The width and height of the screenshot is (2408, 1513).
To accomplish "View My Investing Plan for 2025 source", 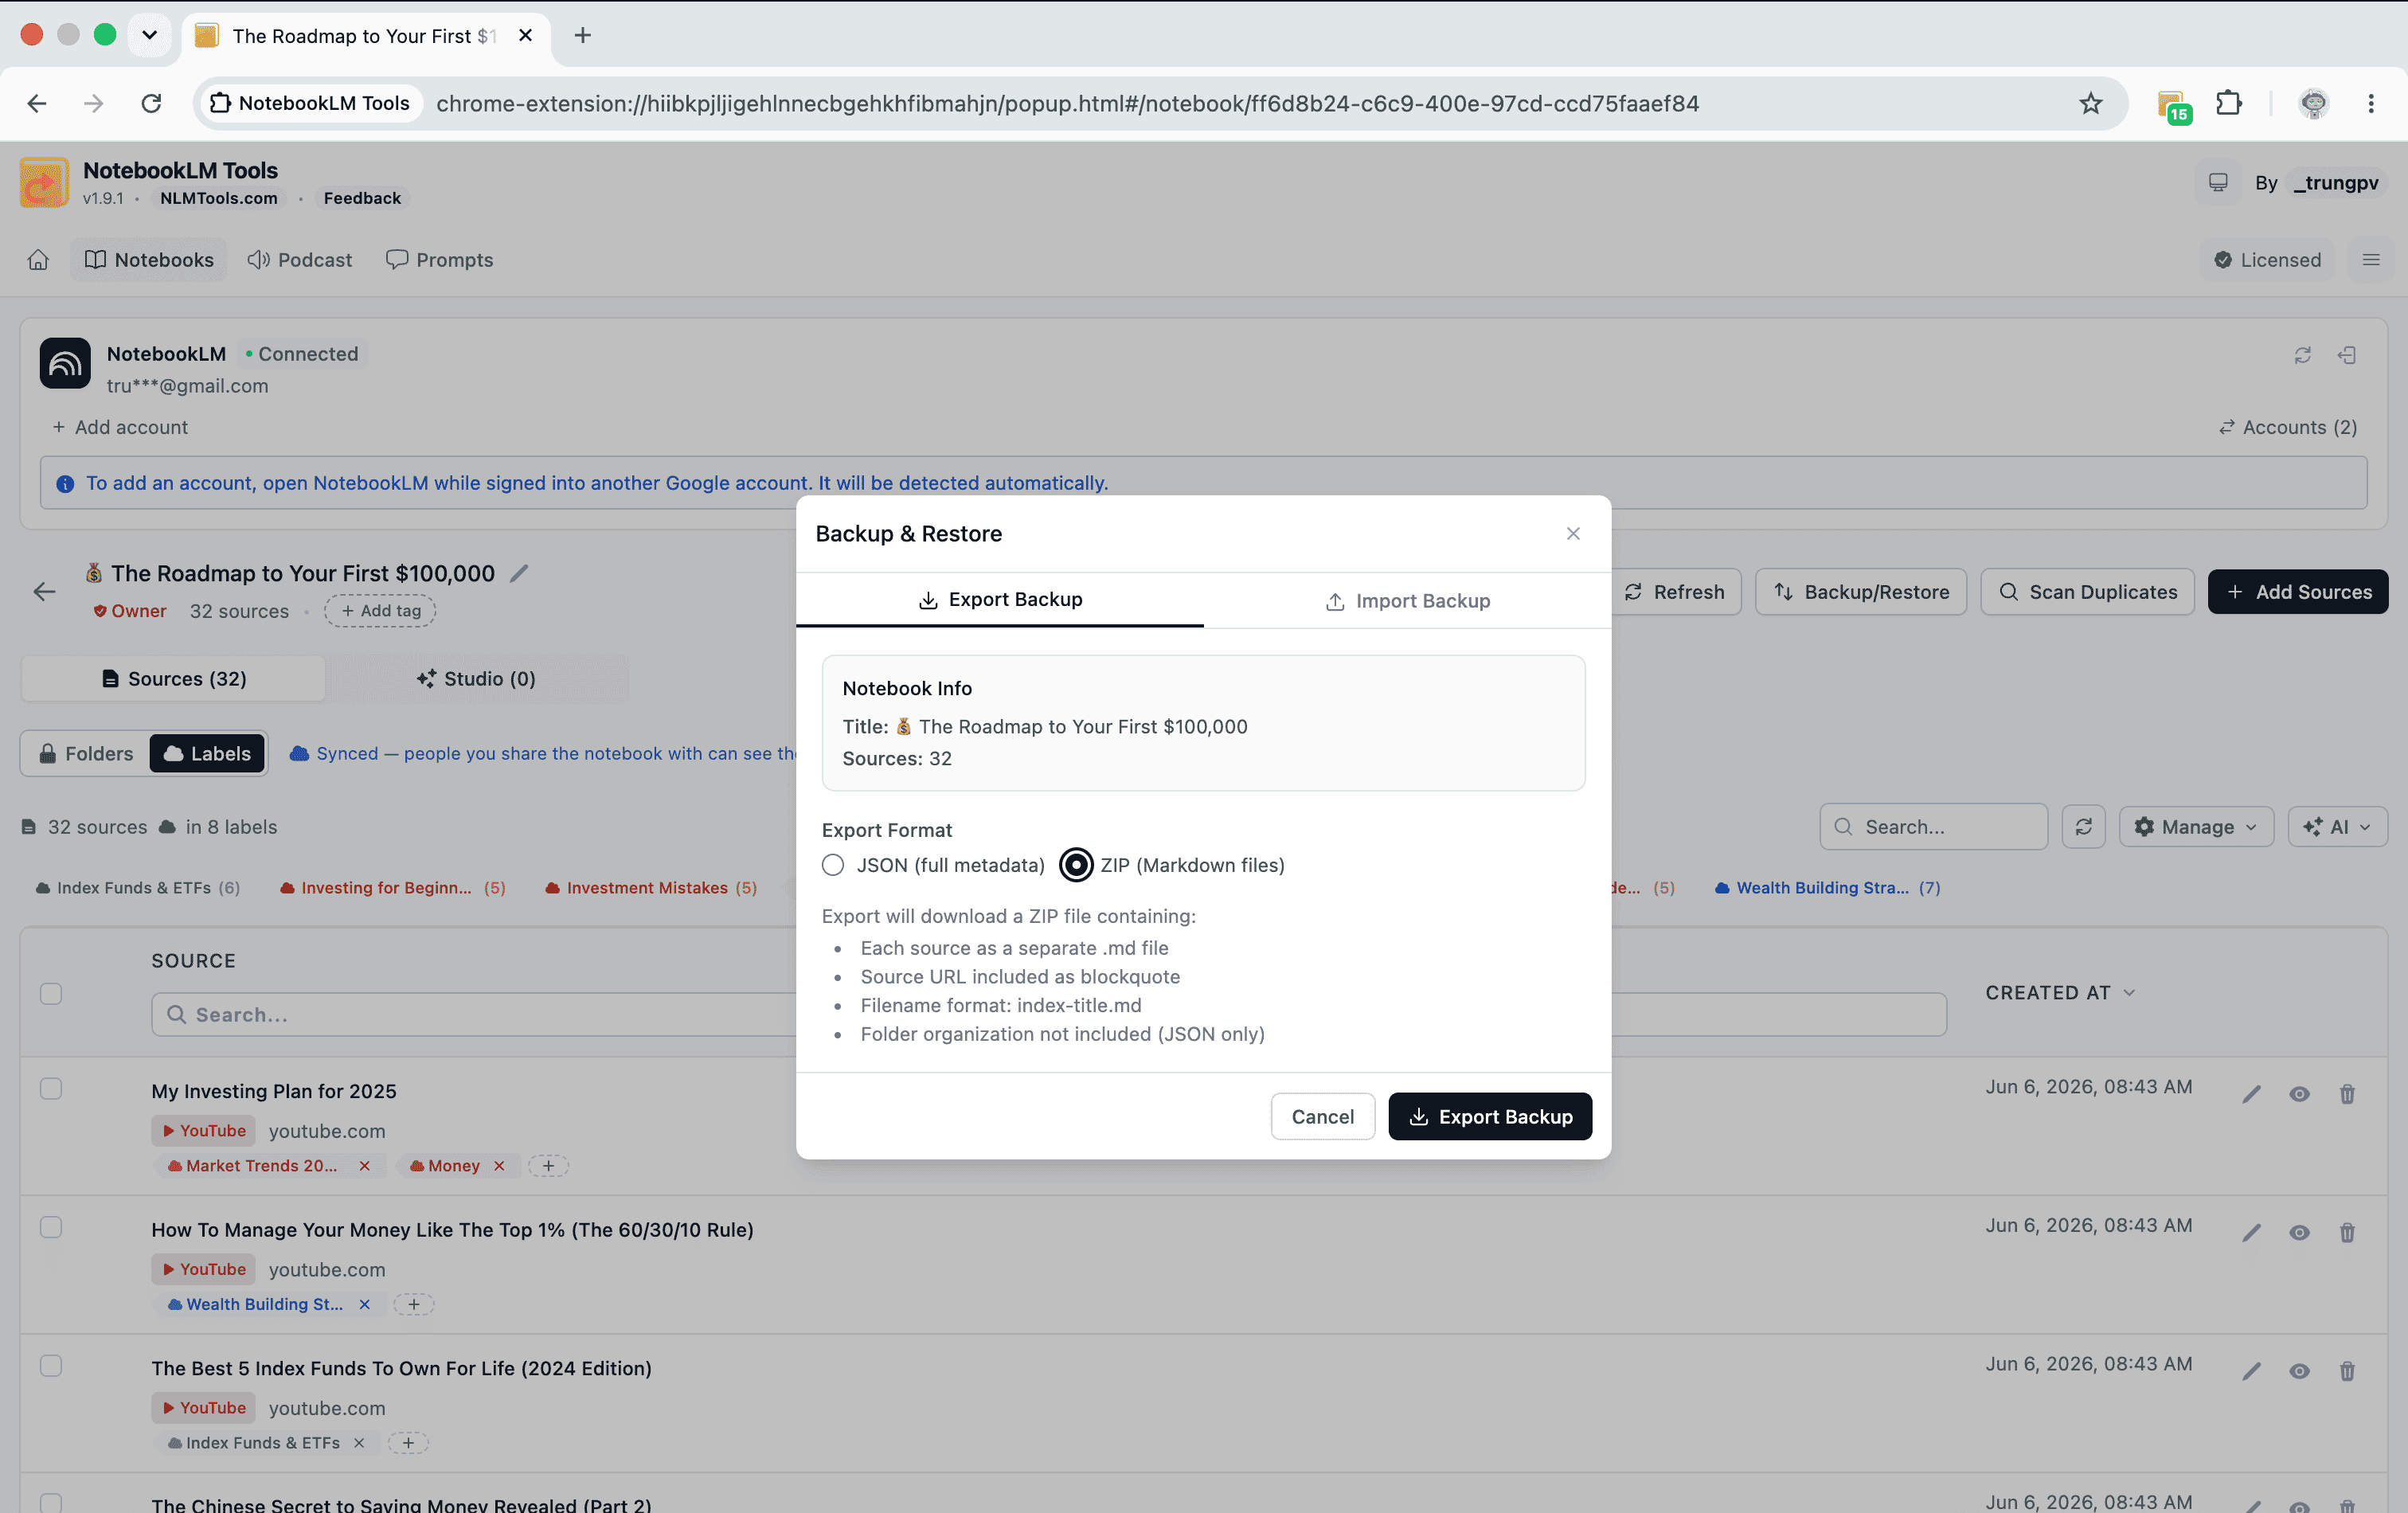I will point(2299,1094).
